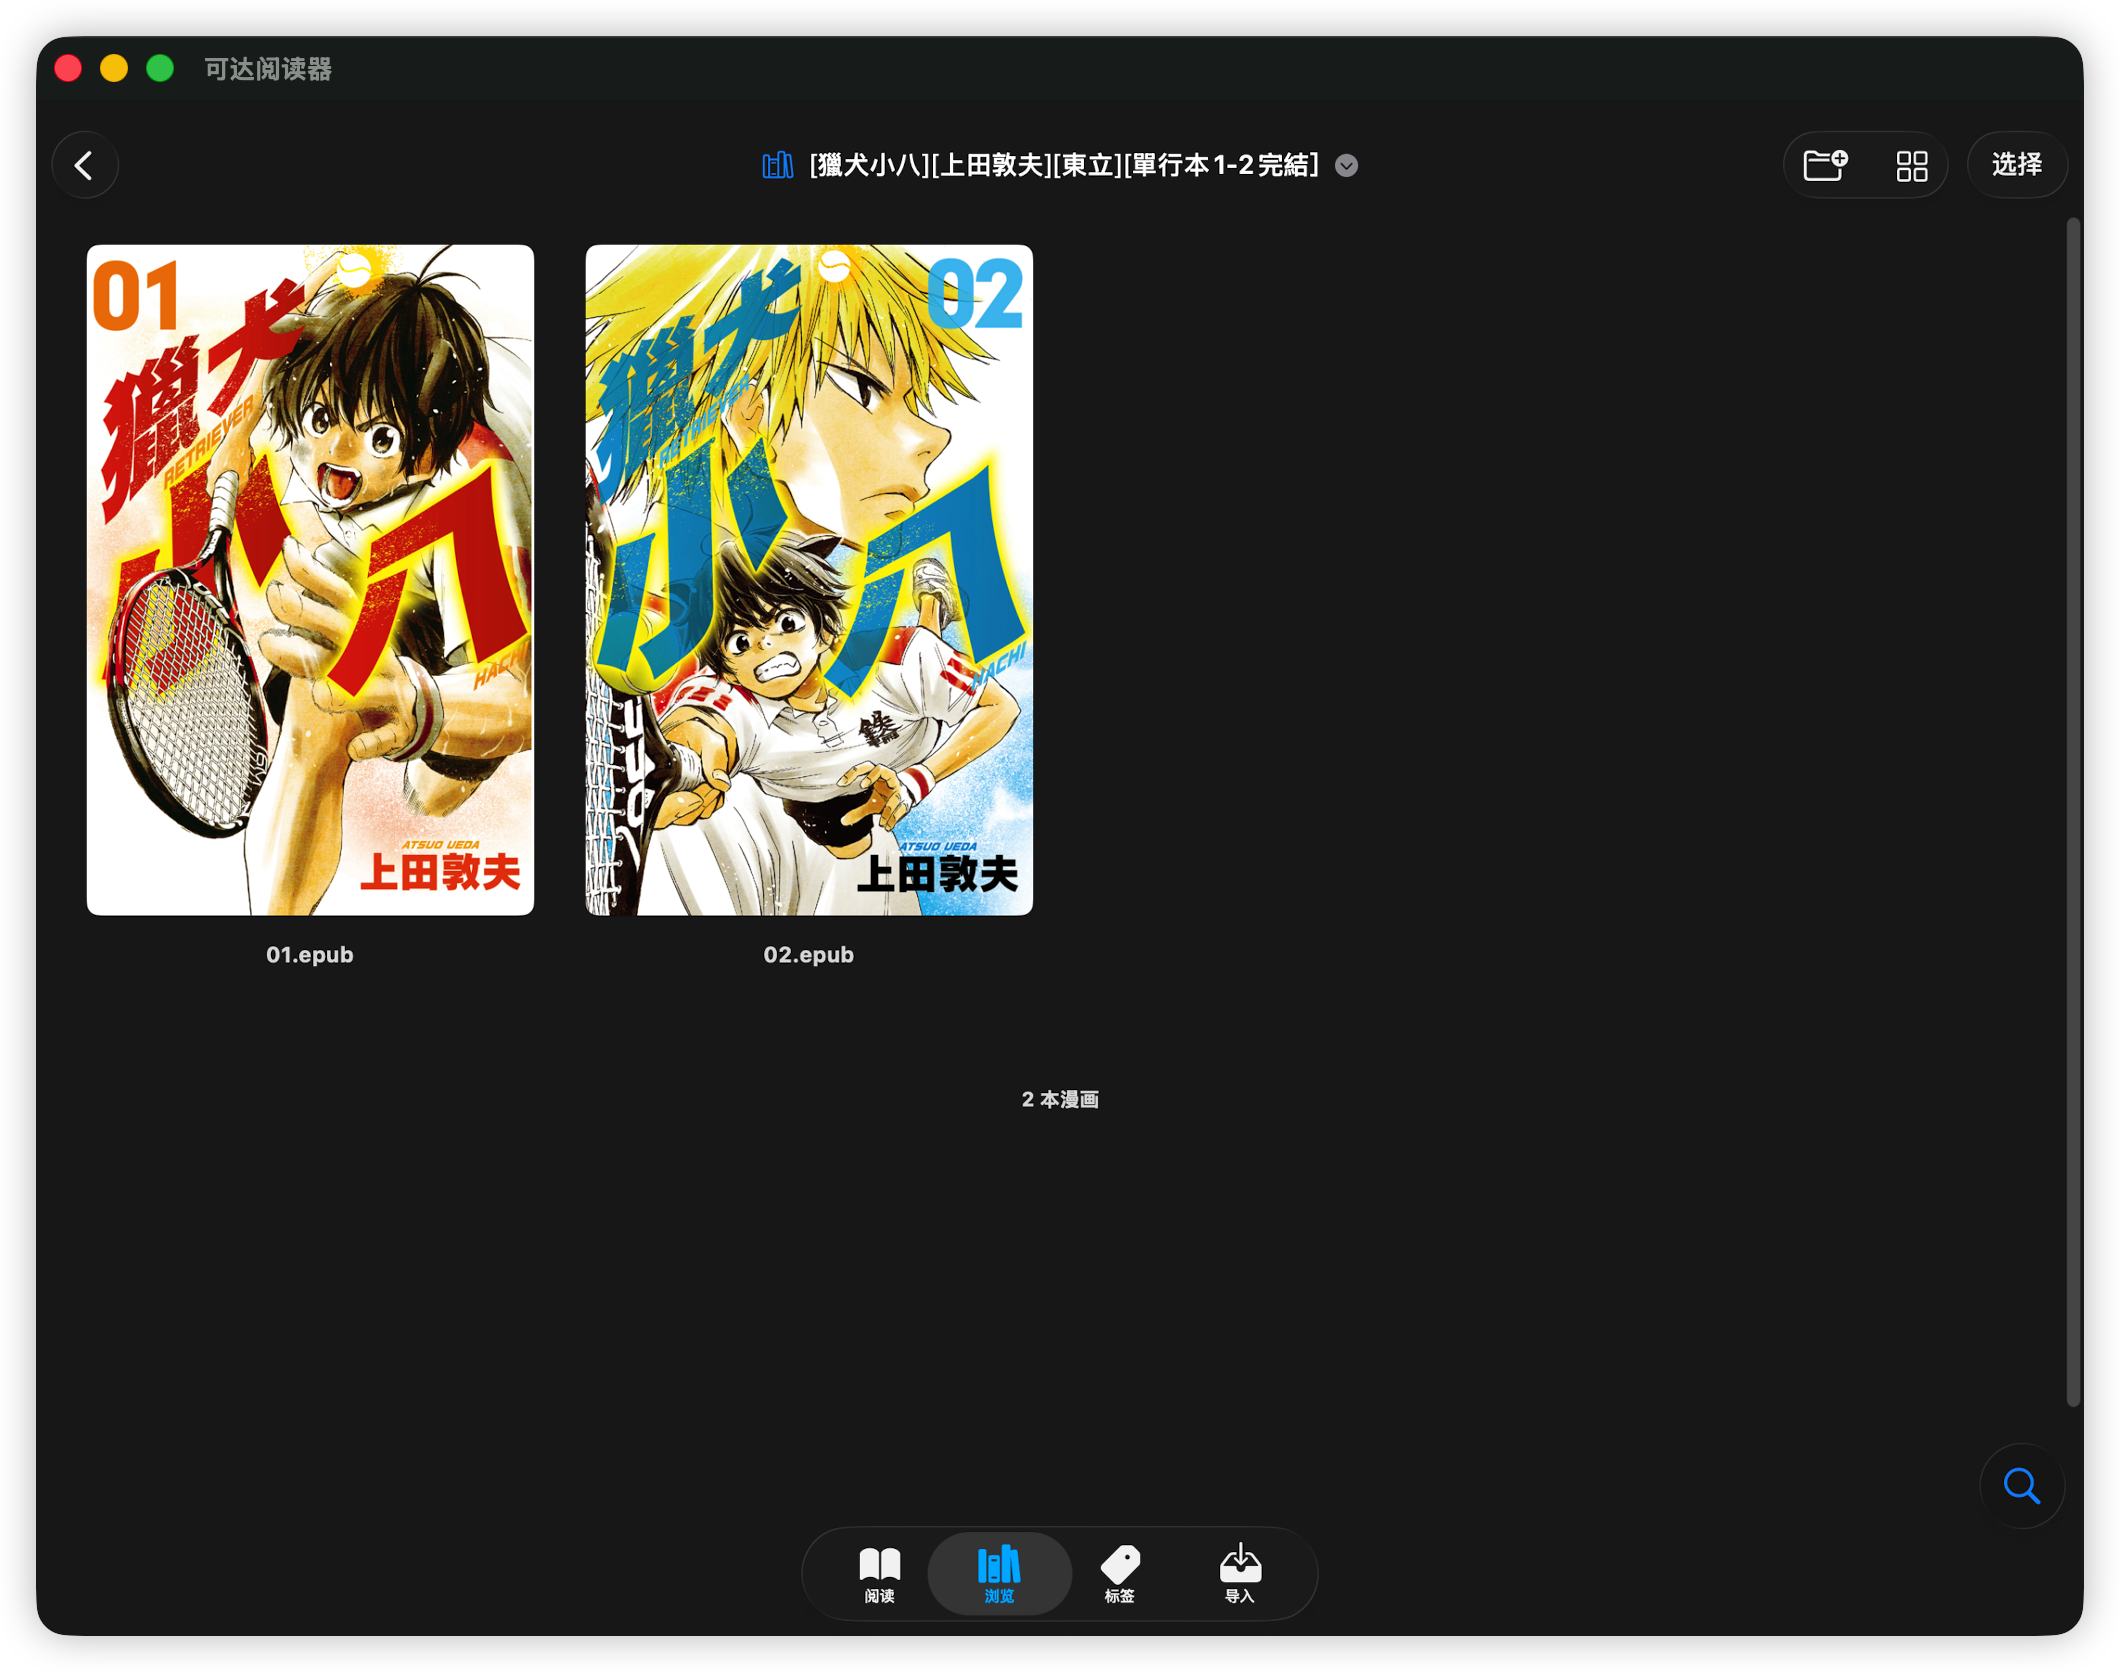The image size is (2120, 1672).
Task: Open the 导入 import tab
Action: click(x=1239, y=1573)
